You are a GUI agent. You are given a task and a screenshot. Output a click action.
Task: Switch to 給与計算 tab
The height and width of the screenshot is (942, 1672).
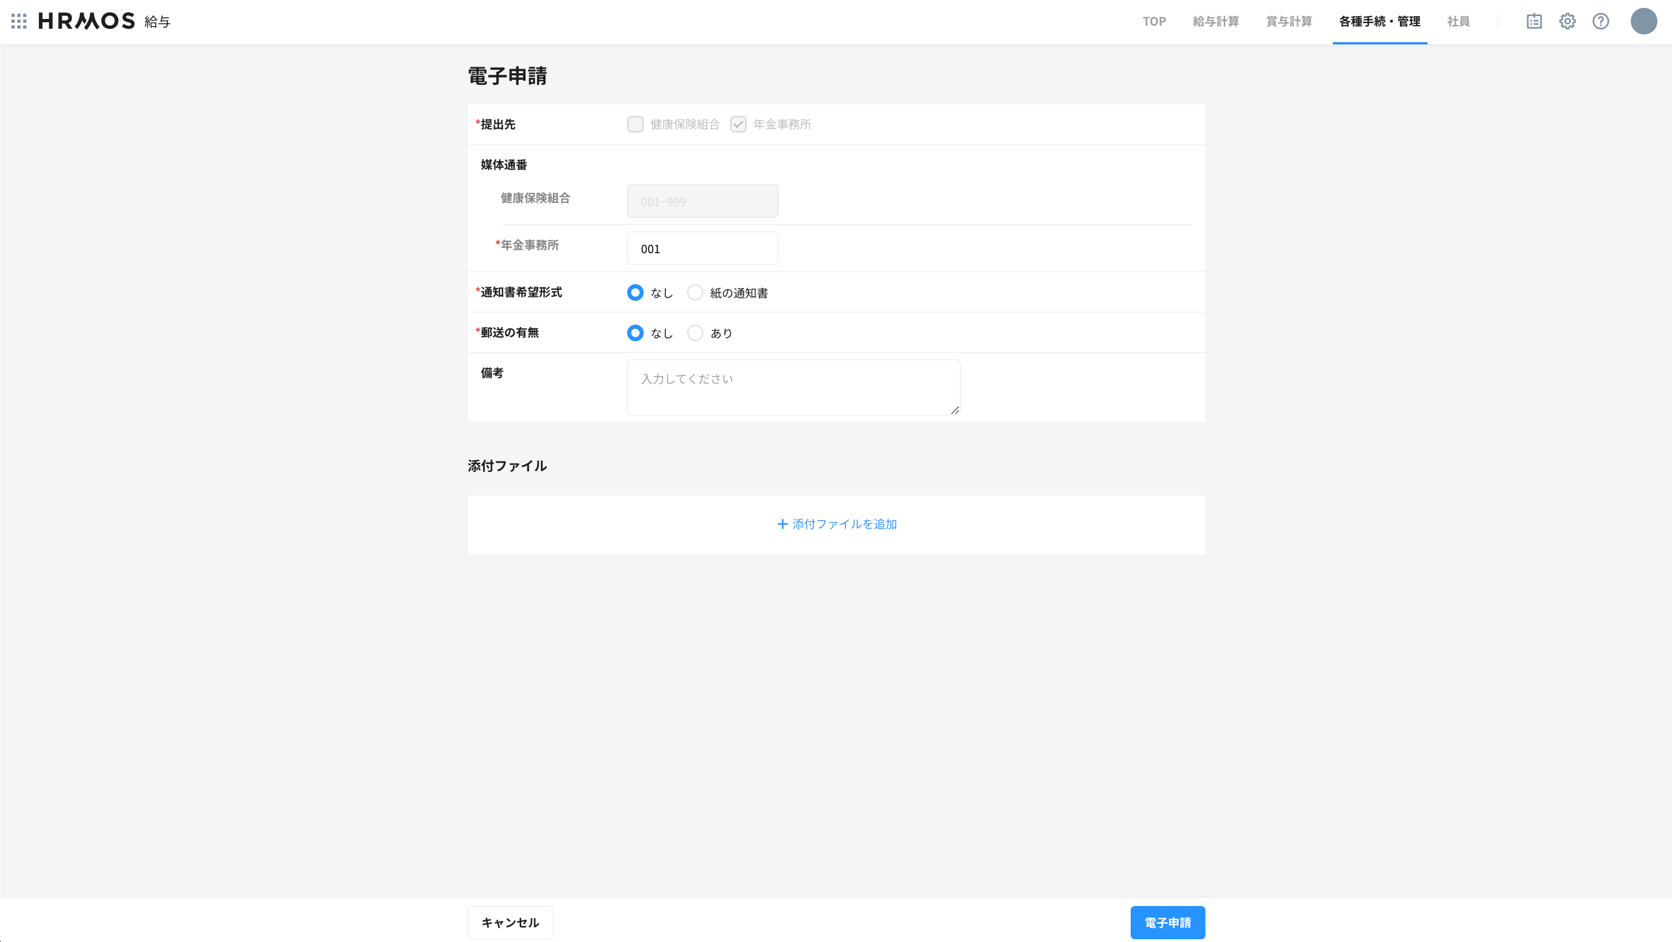click(1215, 21)
